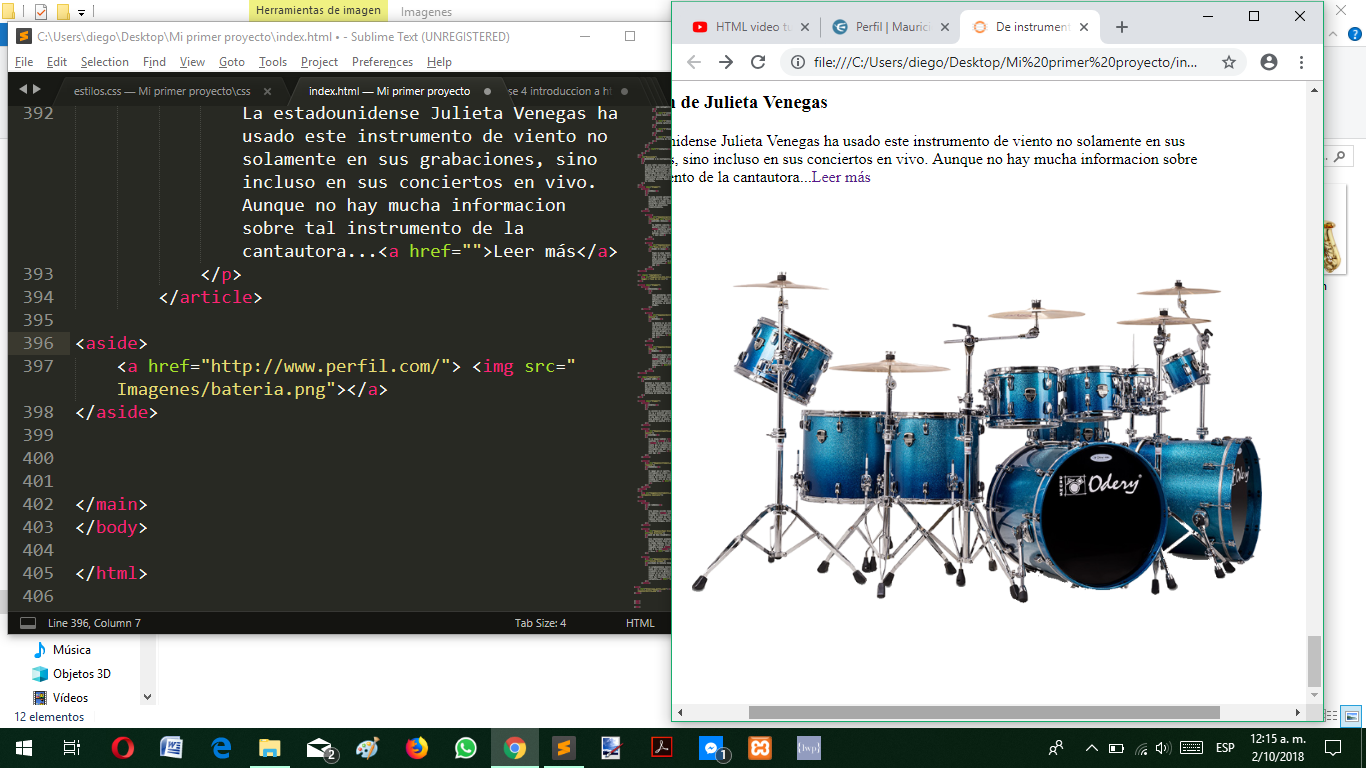Launch Opera from the taskbar
The height and width of the screenshot is (768, 1366).
[123, 748]
